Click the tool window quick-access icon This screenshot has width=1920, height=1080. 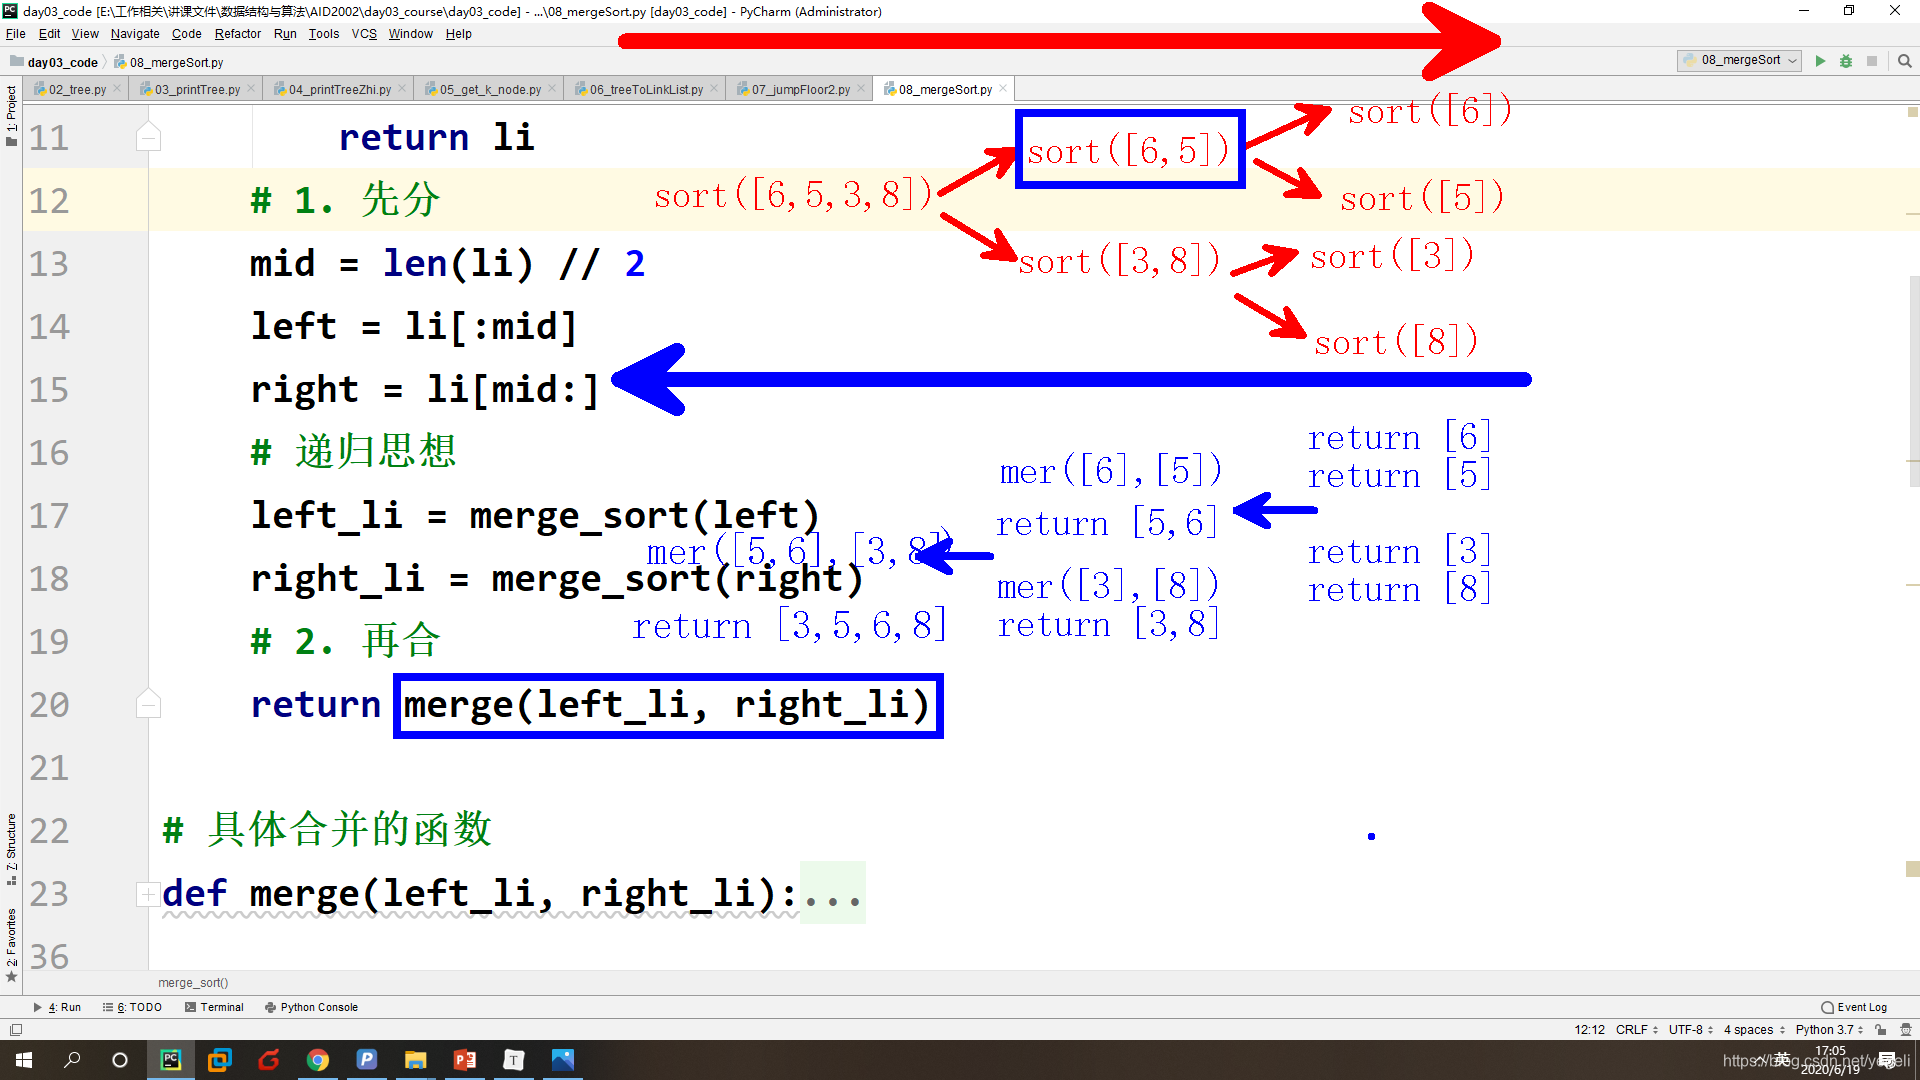pos(15,1030)
